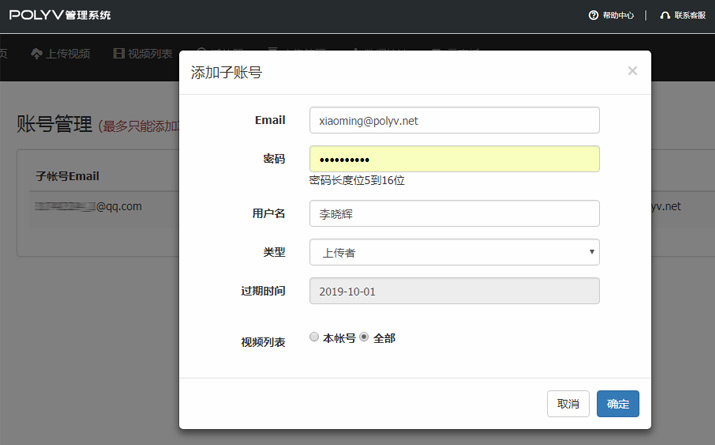Open the 上传视频 menu item
The height and width of the screenshot is (445, 715).
68,53
